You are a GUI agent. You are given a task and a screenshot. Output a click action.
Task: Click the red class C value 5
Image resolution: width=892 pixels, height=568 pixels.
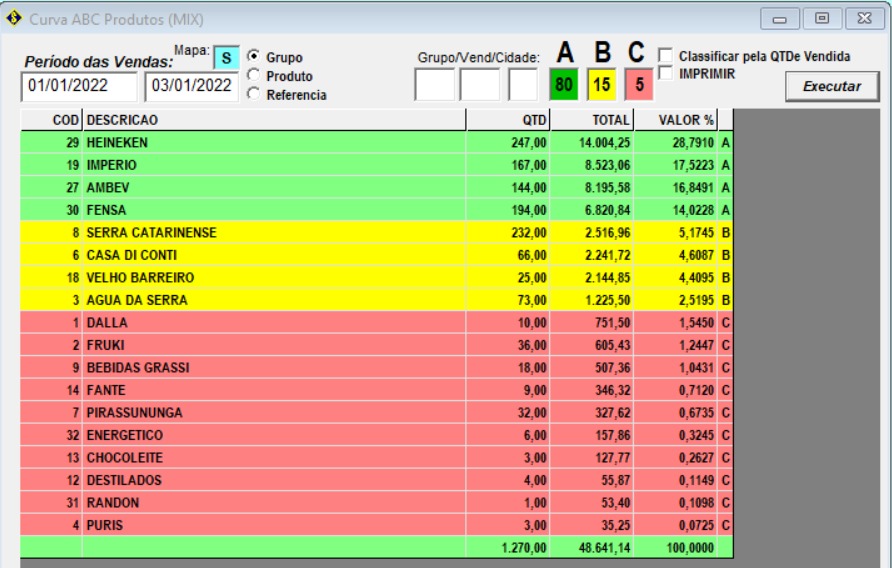click(638, 86)
